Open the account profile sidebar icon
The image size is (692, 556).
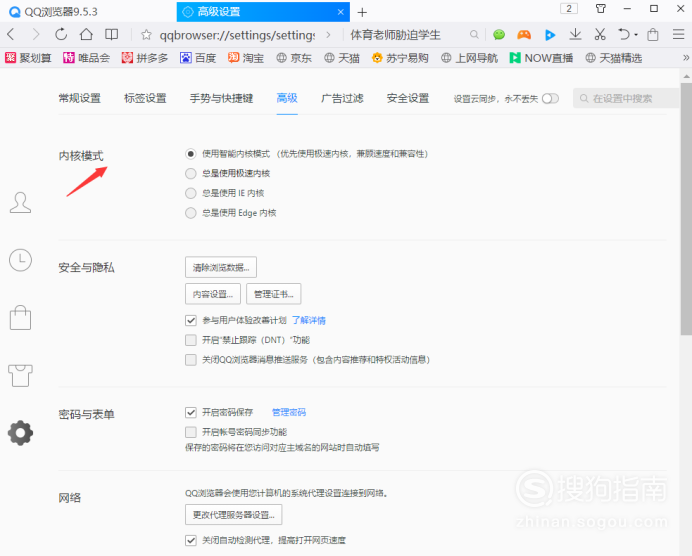20,203
